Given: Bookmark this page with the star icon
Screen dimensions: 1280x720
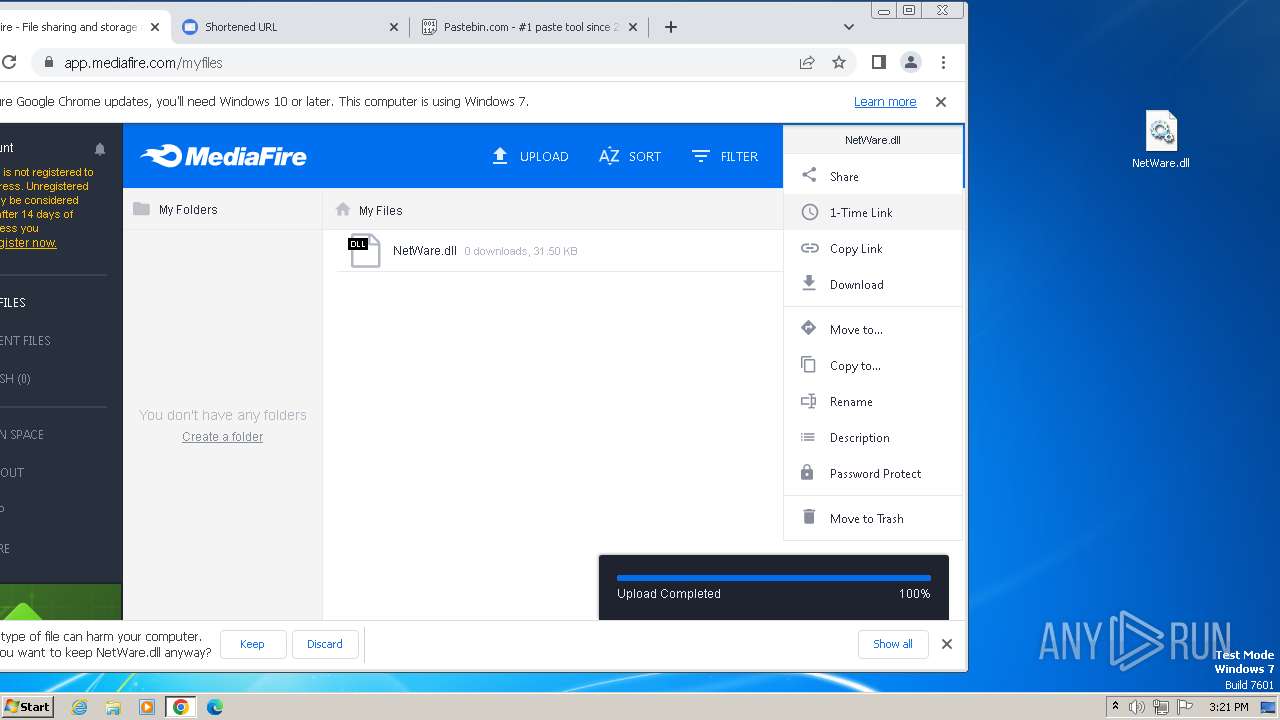Looking at the screenshot, I should click(x=839, y=62).
